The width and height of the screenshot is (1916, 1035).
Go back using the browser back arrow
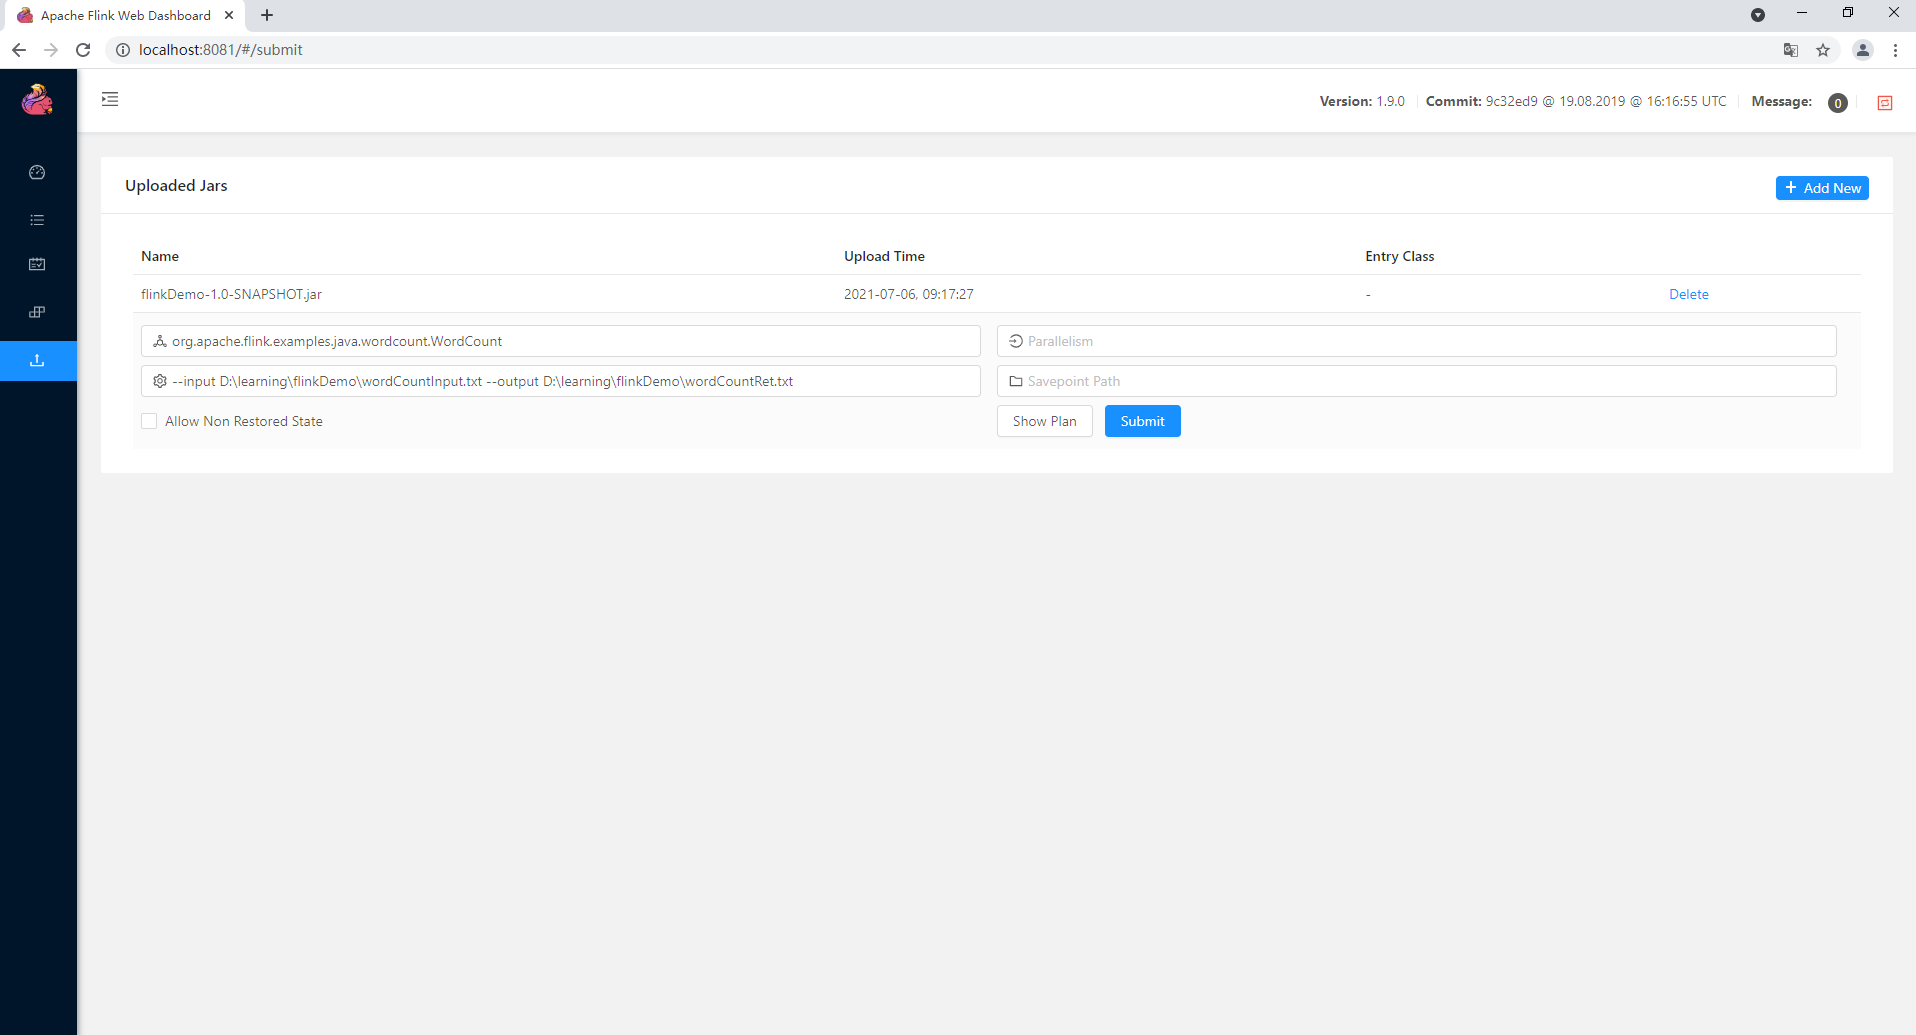[19, 50]
